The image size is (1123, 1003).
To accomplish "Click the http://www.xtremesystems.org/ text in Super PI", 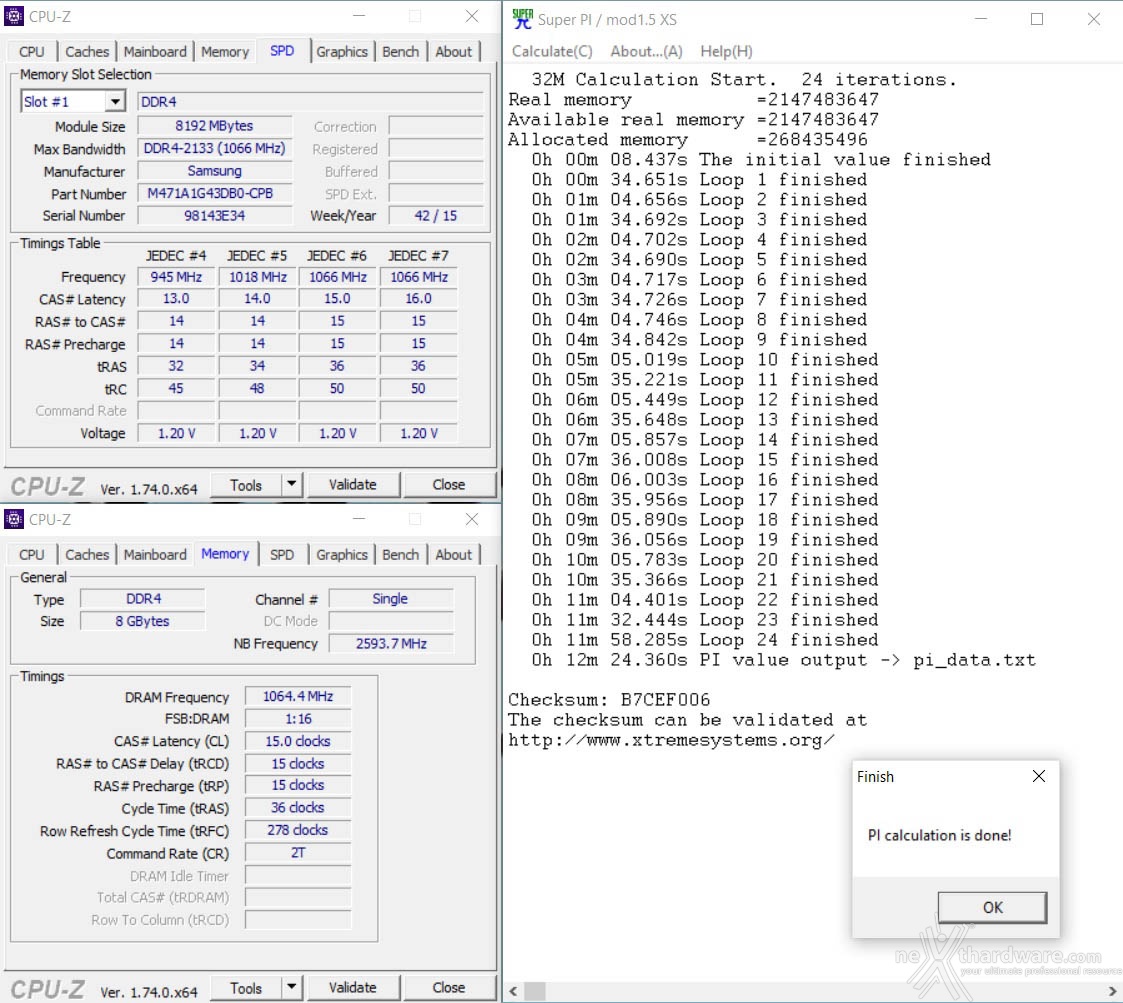I will click(x=671, y=740).
